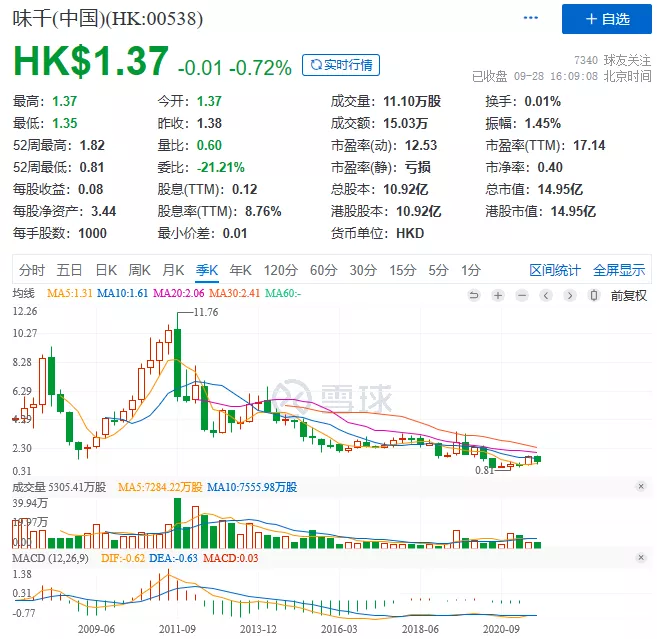
Task: Click the DEA:-0.63 indicator value
Action: tap(173, 558)
